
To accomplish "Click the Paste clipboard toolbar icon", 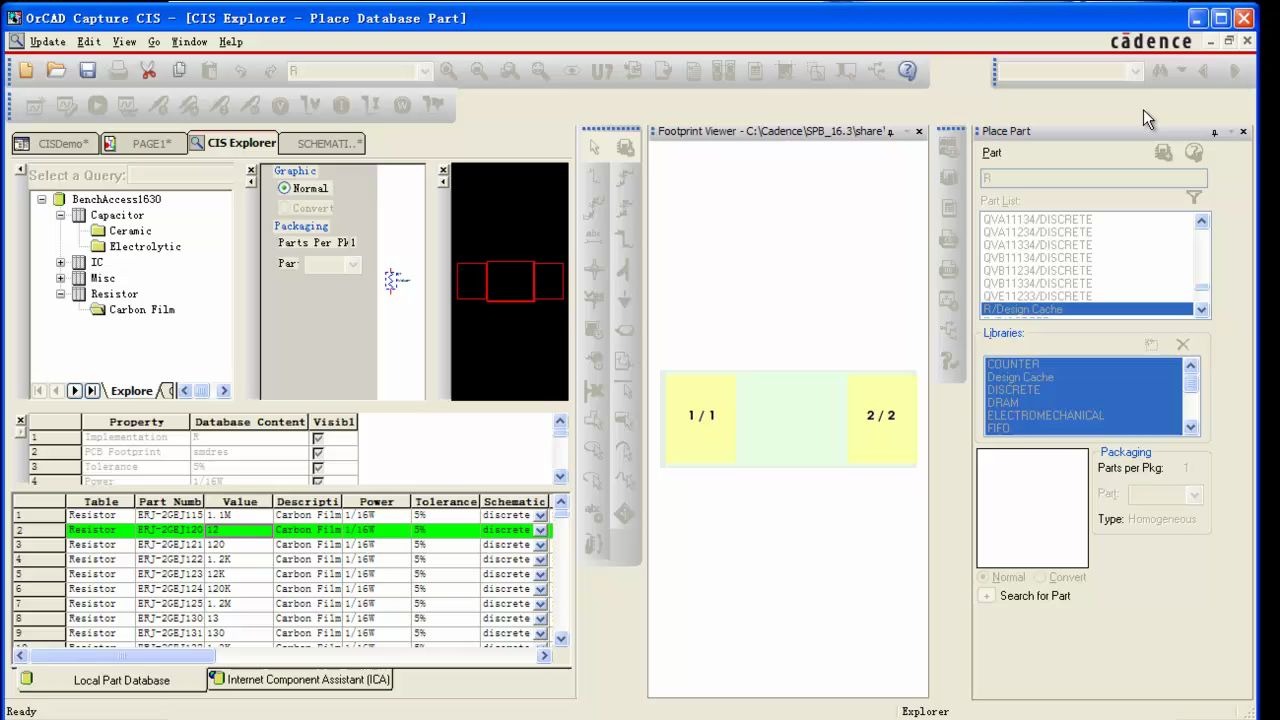I will 209,70.
